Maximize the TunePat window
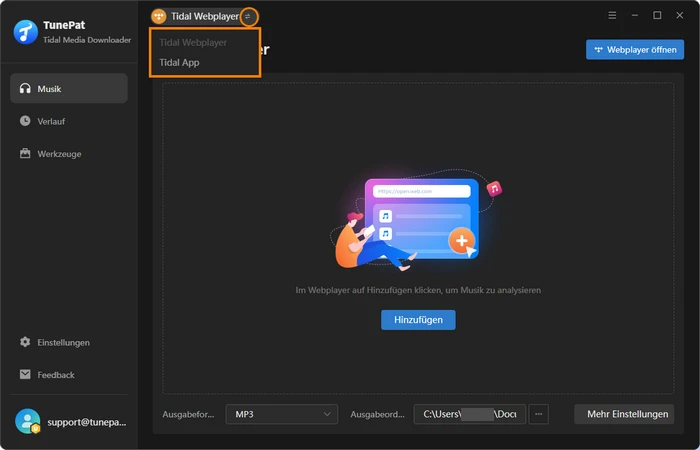This screenshot has width=700, height=450. pyautogui.click(x=657, y=16)
